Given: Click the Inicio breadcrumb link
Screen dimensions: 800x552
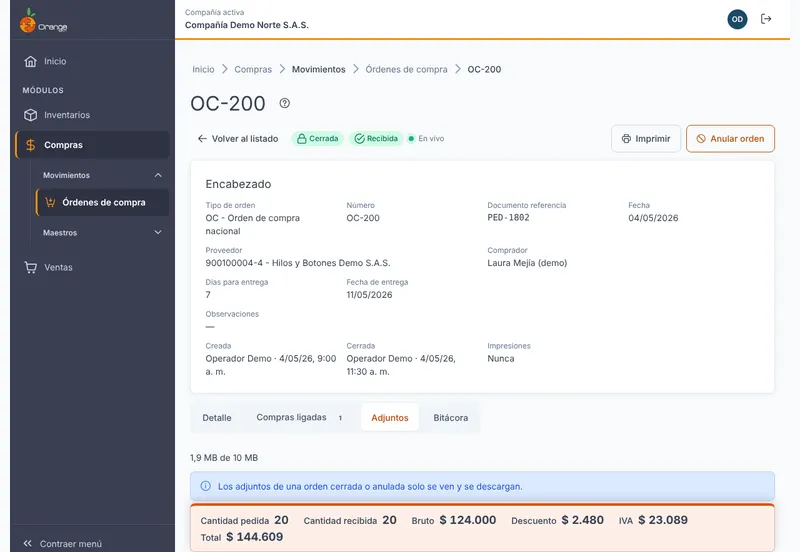Looking at the screenshot, I should (203, 69).
